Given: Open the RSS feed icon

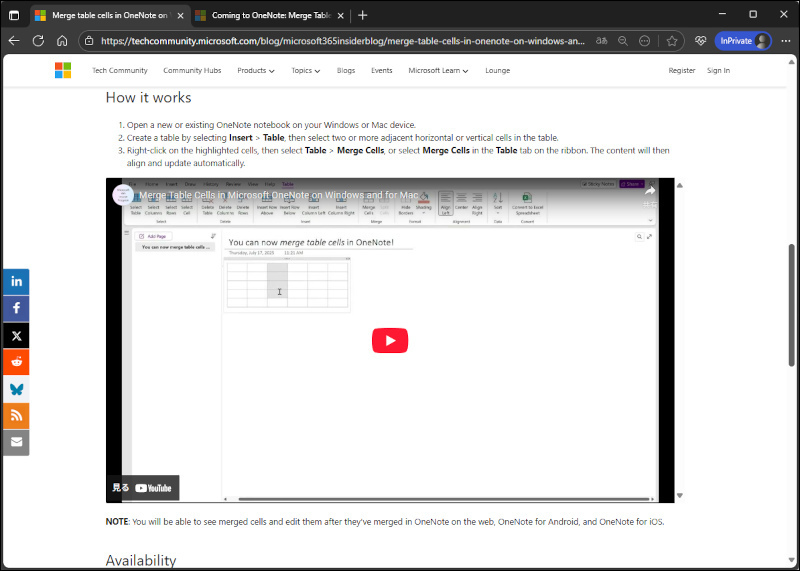Looking at the screenshot, I should click(16, 415).
